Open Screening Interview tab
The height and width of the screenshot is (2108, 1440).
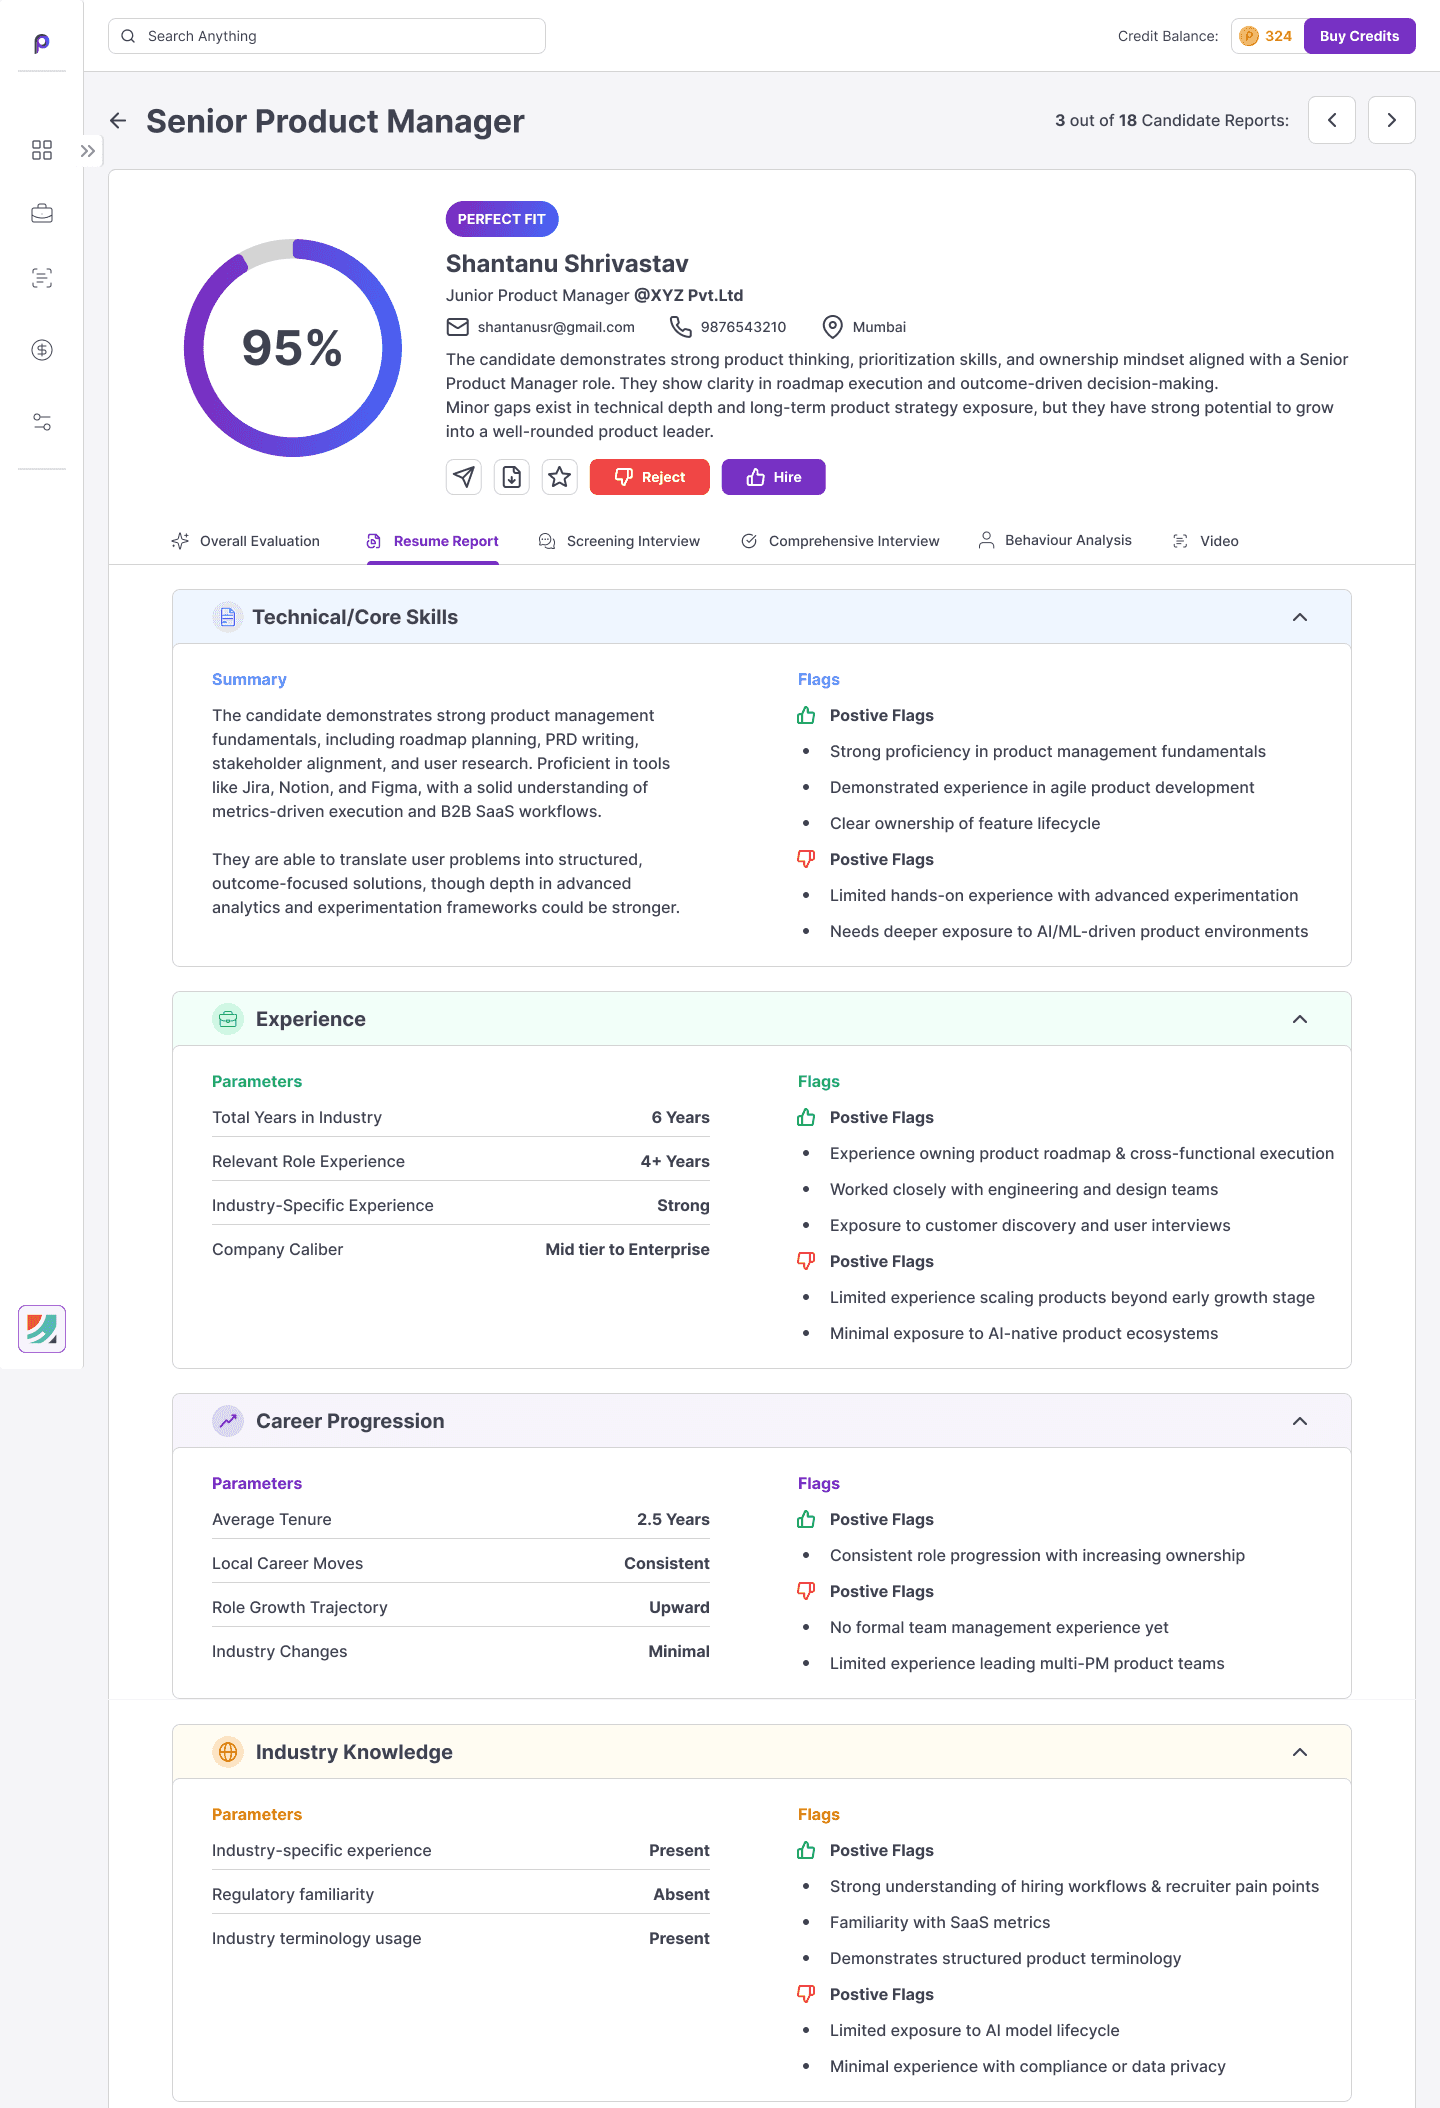[x=620, y=541]
